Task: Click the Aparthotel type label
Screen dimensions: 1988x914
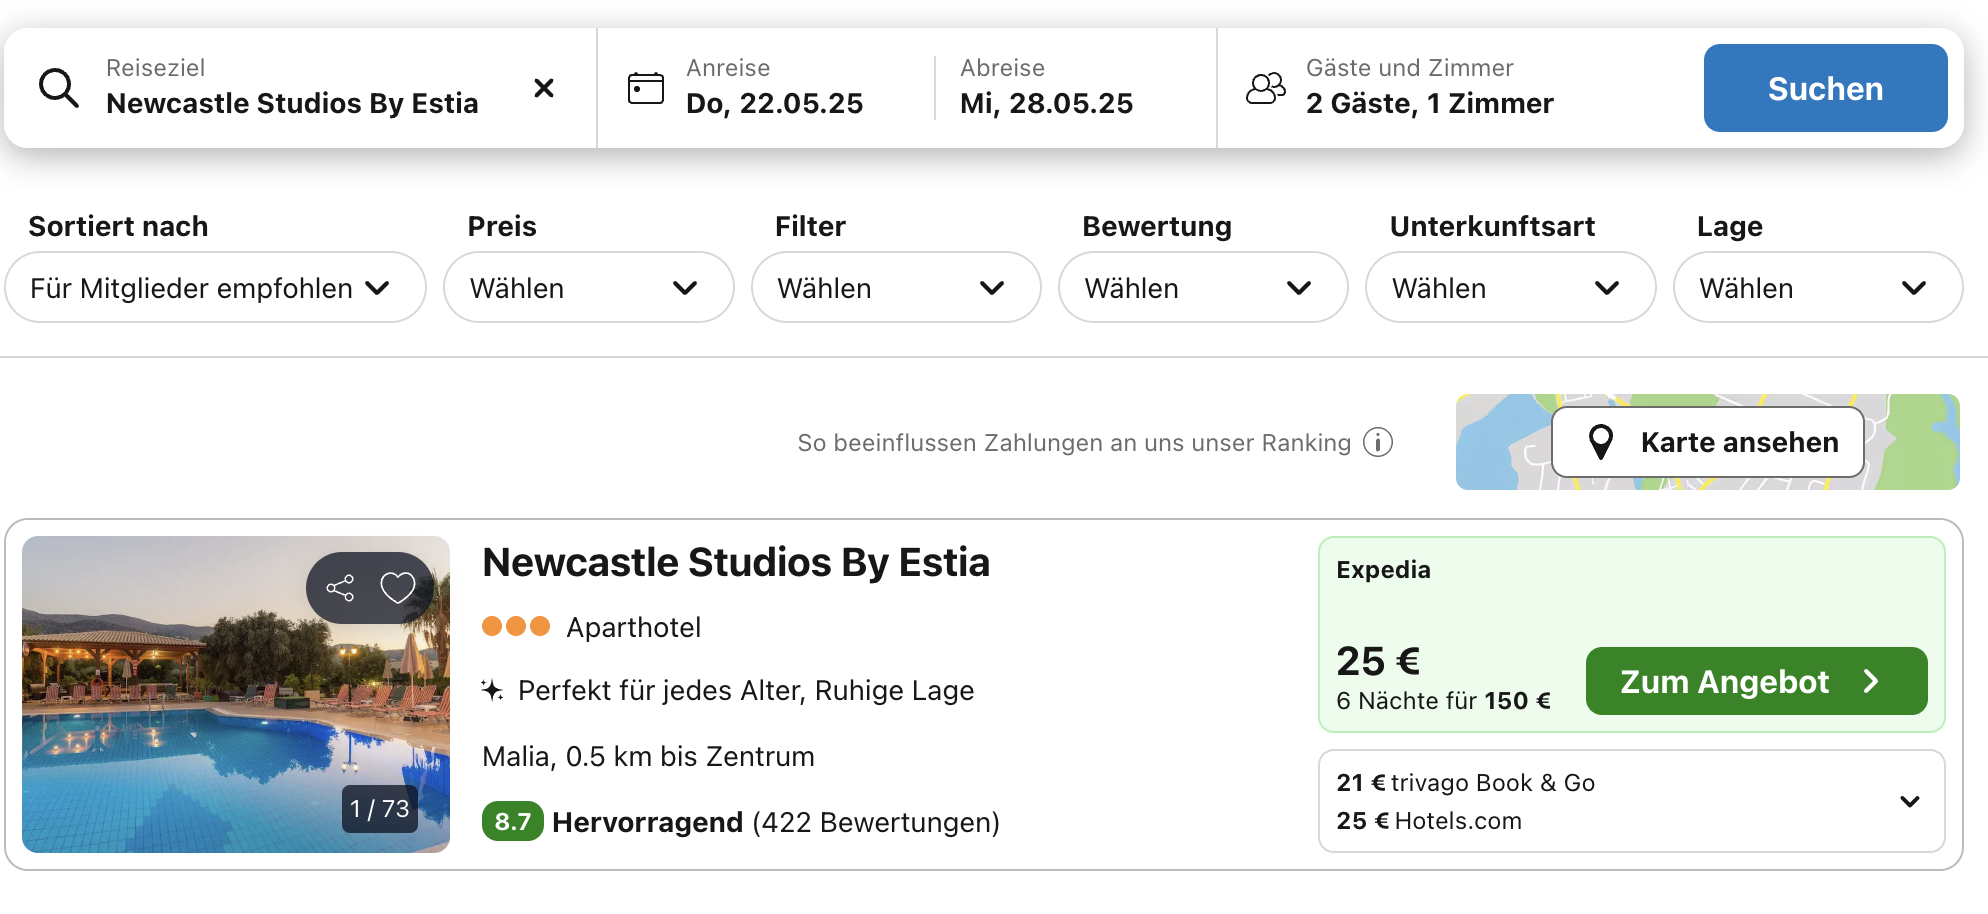Action: click(x=633, y=627)
